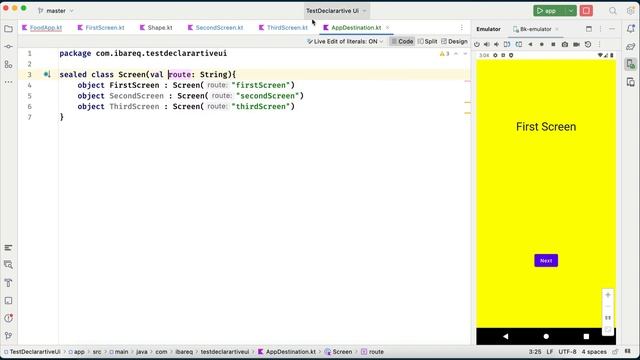
Task: Click the Screen breadcrumb in the navigation bar
Action: 338,351
